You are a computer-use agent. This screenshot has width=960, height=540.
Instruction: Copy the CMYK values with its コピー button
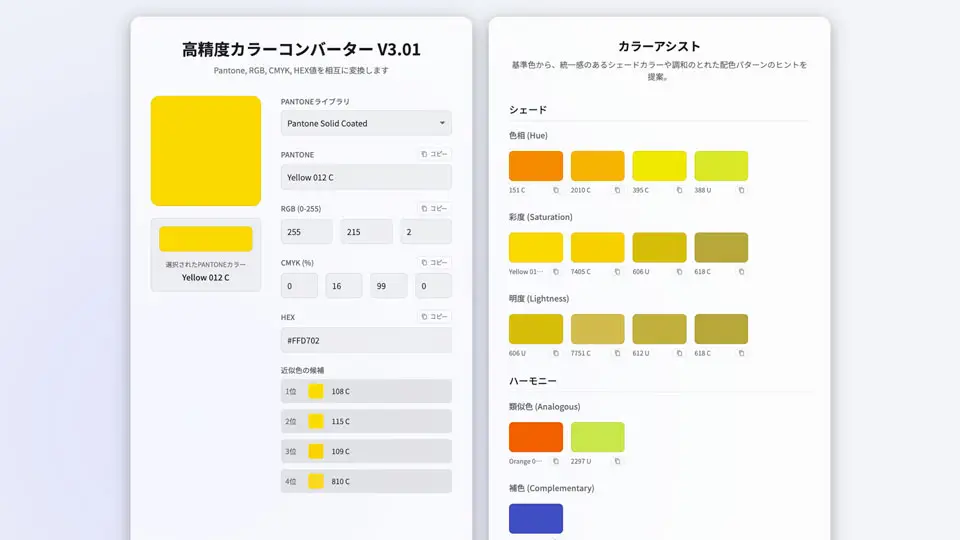(434, 262)
